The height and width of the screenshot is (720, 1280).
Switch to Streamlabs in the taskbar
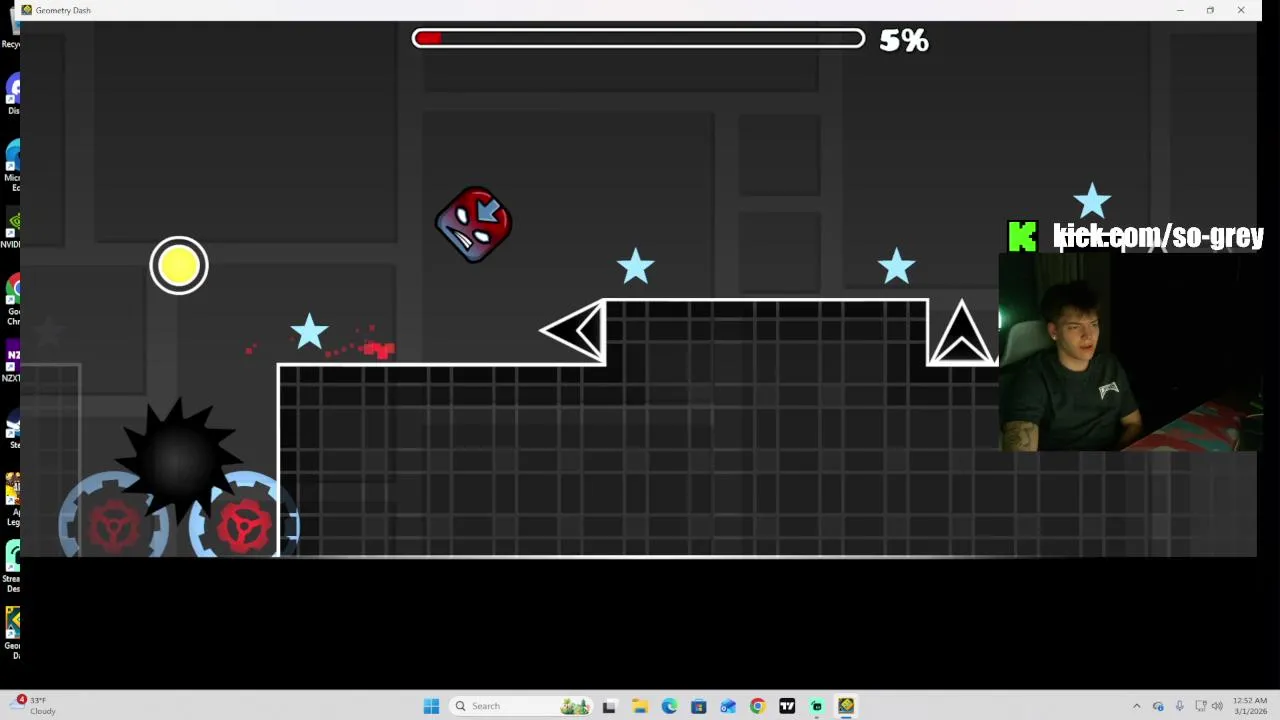pos(817,706)
